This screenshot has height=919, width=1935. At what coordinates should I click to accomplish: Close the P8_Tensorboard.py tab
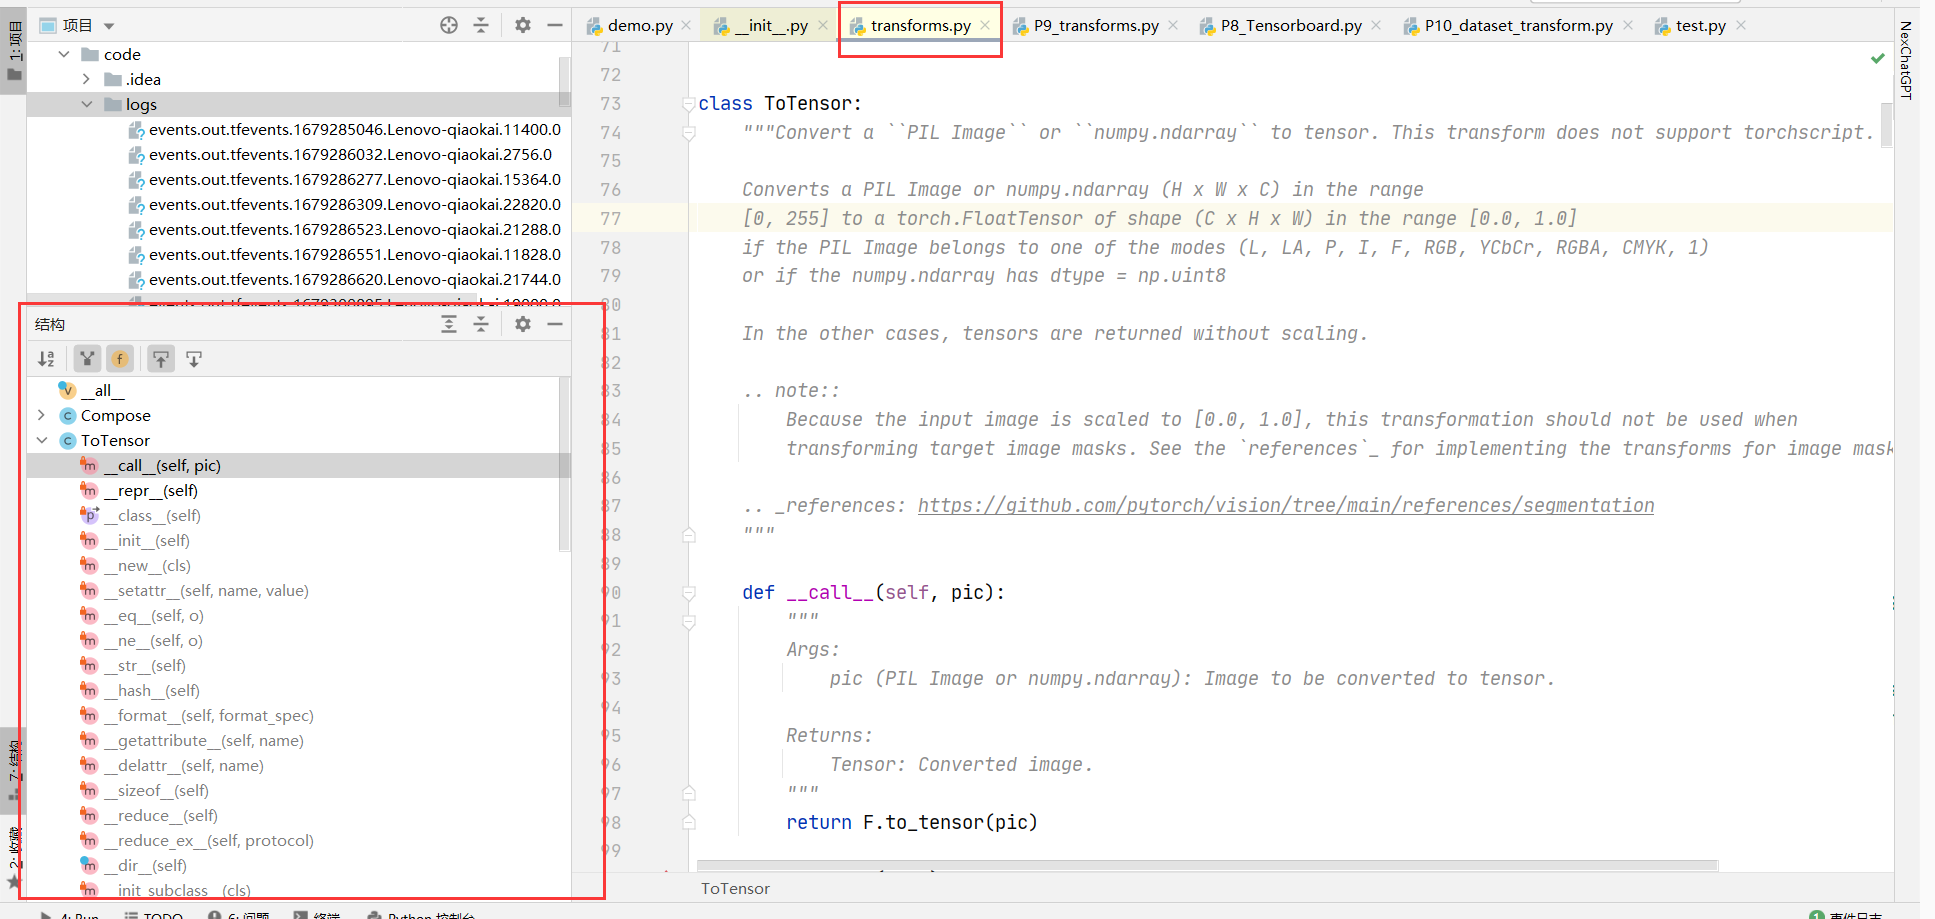click(1376, 26)
